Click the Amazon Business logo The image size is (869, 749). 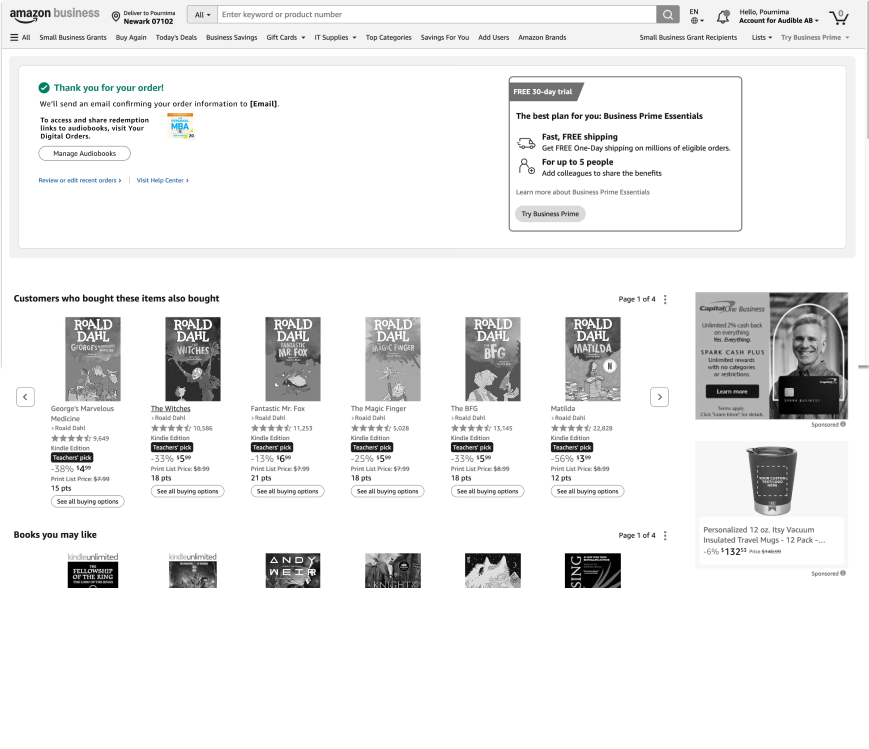54,15
